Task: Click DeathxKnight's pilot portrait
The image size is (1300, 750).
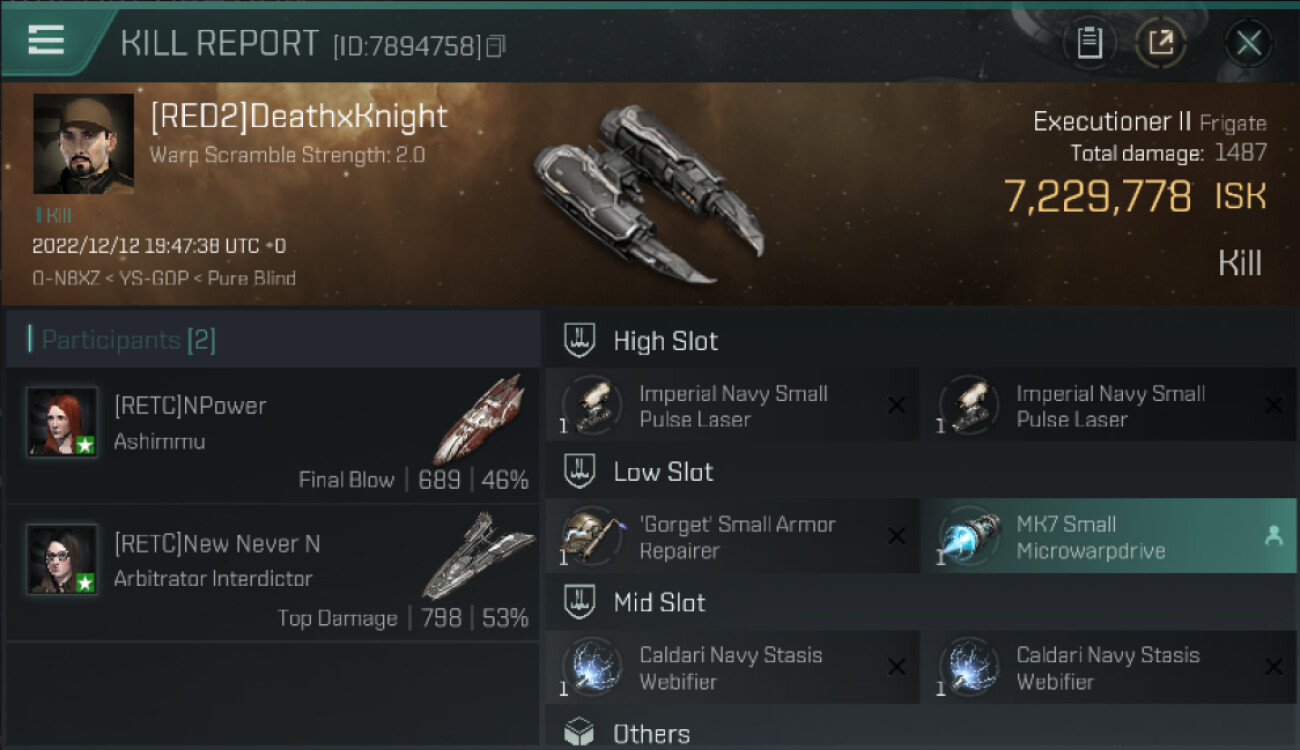Action: point(83,143)
